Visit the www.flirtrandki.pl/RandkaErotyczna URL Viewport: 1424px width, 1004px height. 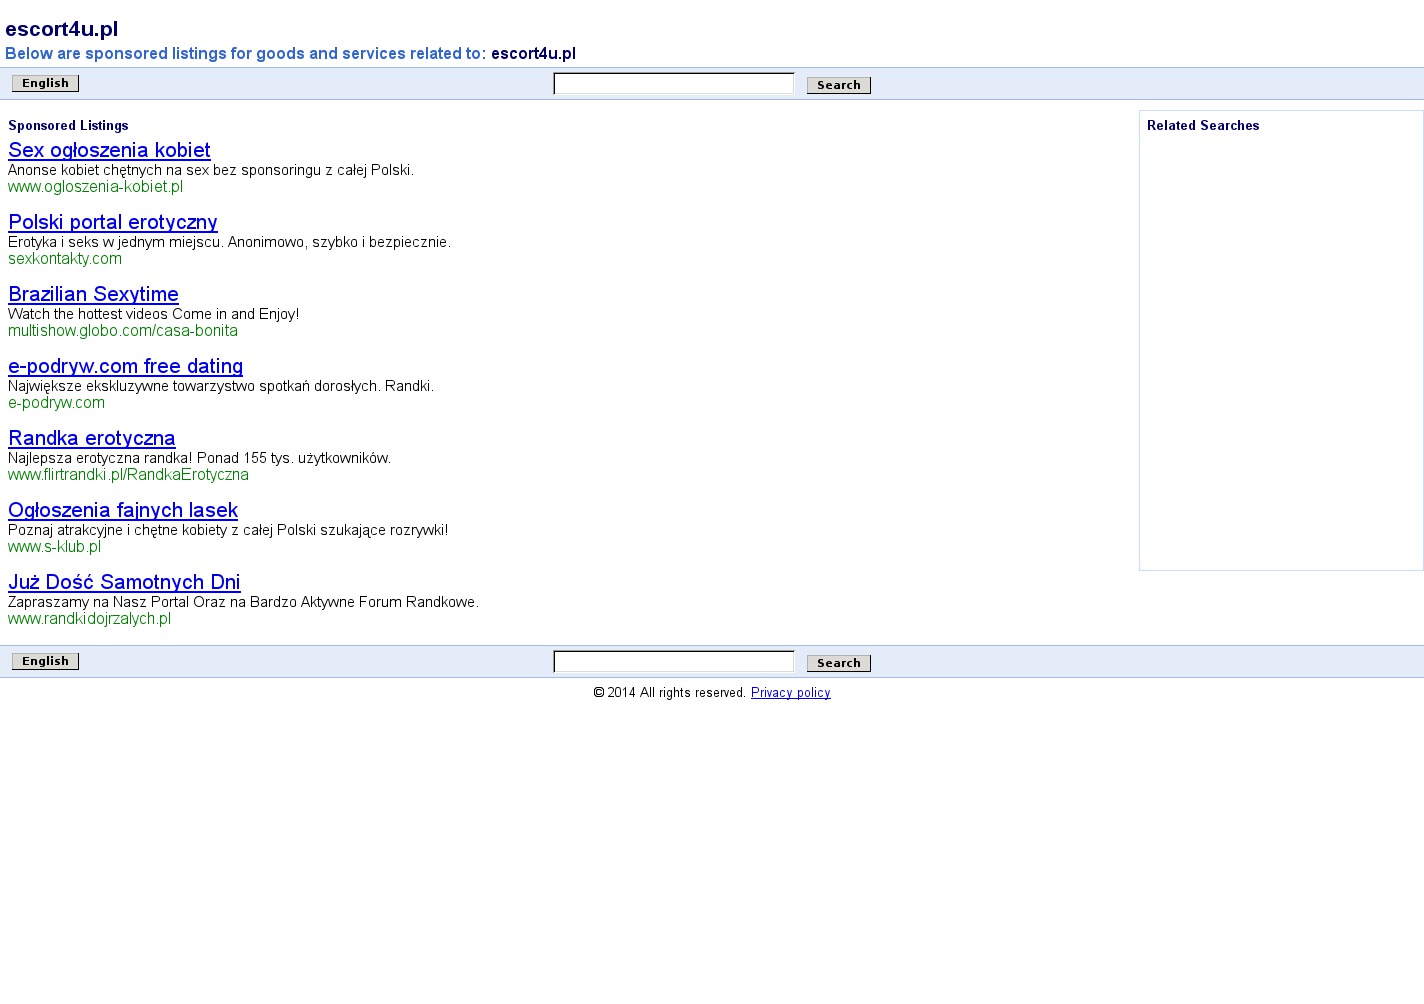(128, 475)
